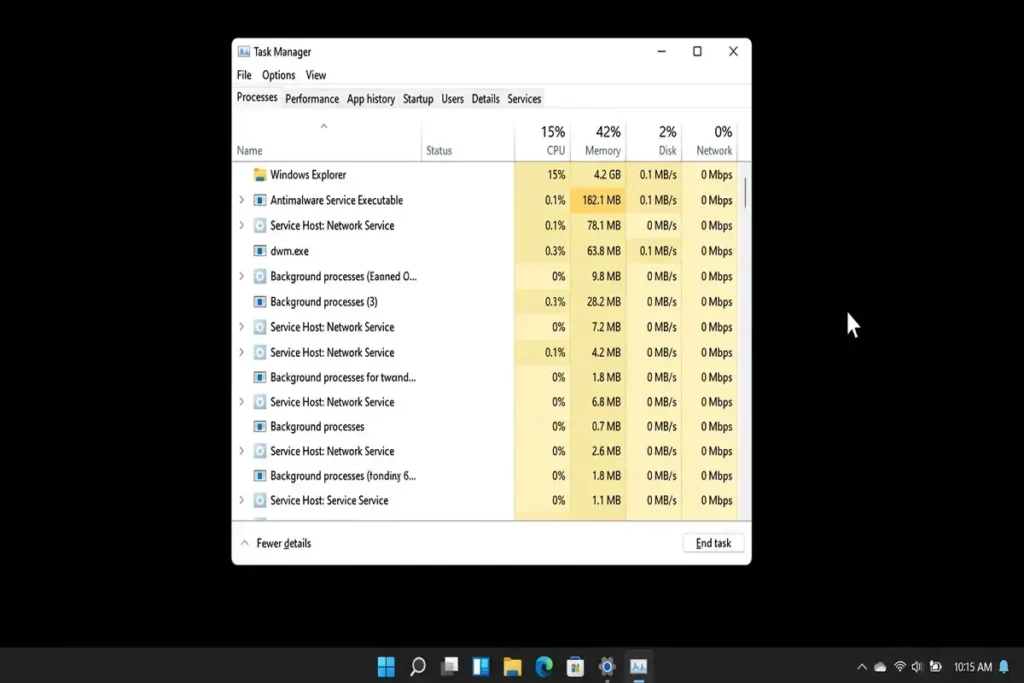Switch to the Services tab
The image size is (1024, 683).
point(524,99)
